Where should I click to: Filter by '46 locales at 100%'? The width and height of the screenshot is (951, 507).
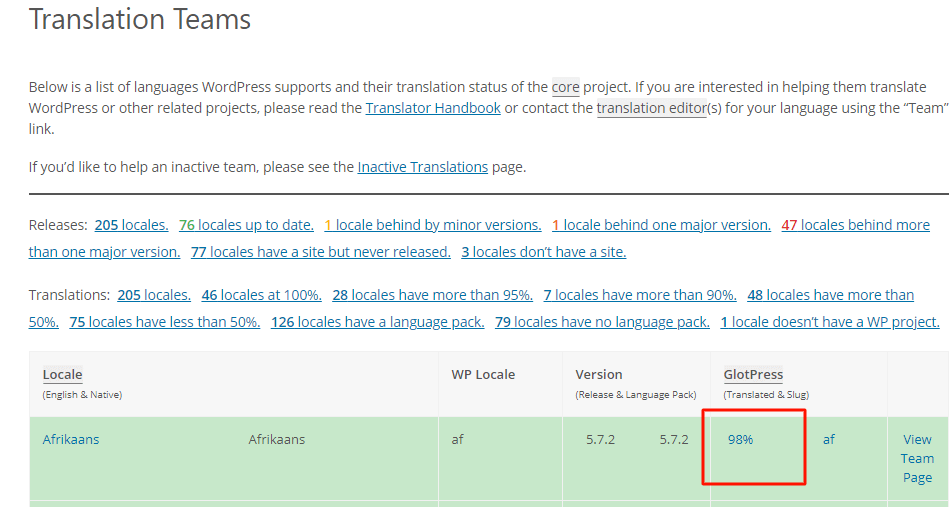point(261,295)
